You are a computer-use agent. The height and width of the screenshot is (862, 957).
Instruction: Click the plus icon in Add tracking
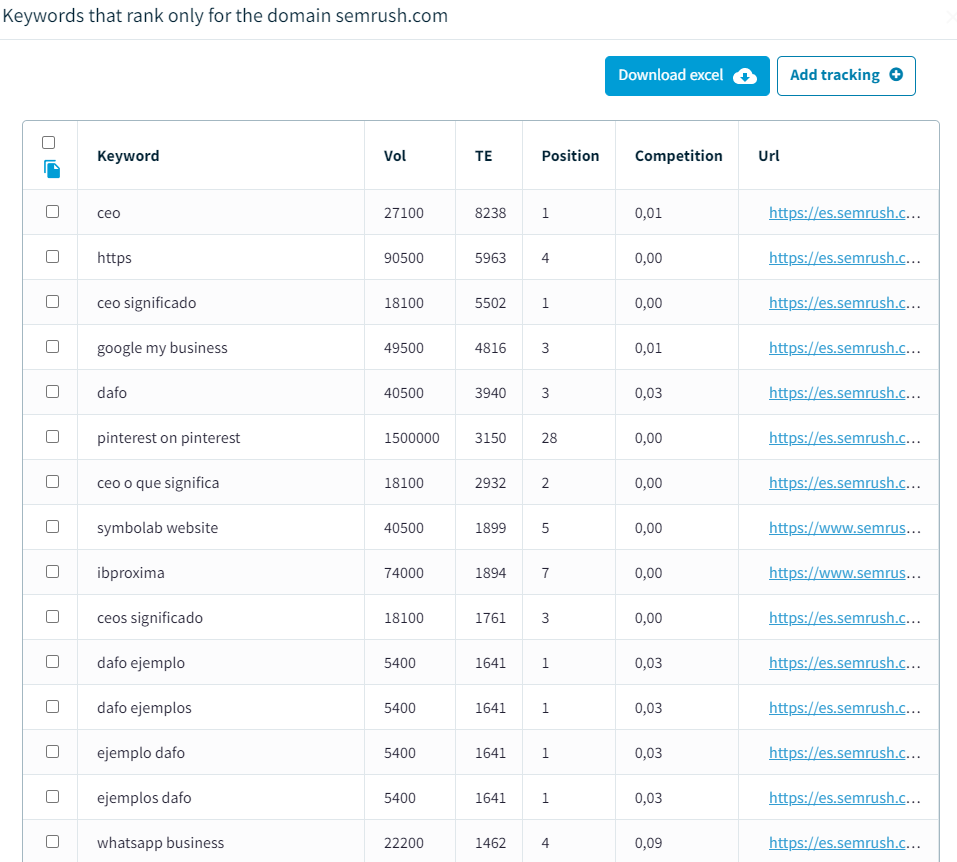point(896,75)
